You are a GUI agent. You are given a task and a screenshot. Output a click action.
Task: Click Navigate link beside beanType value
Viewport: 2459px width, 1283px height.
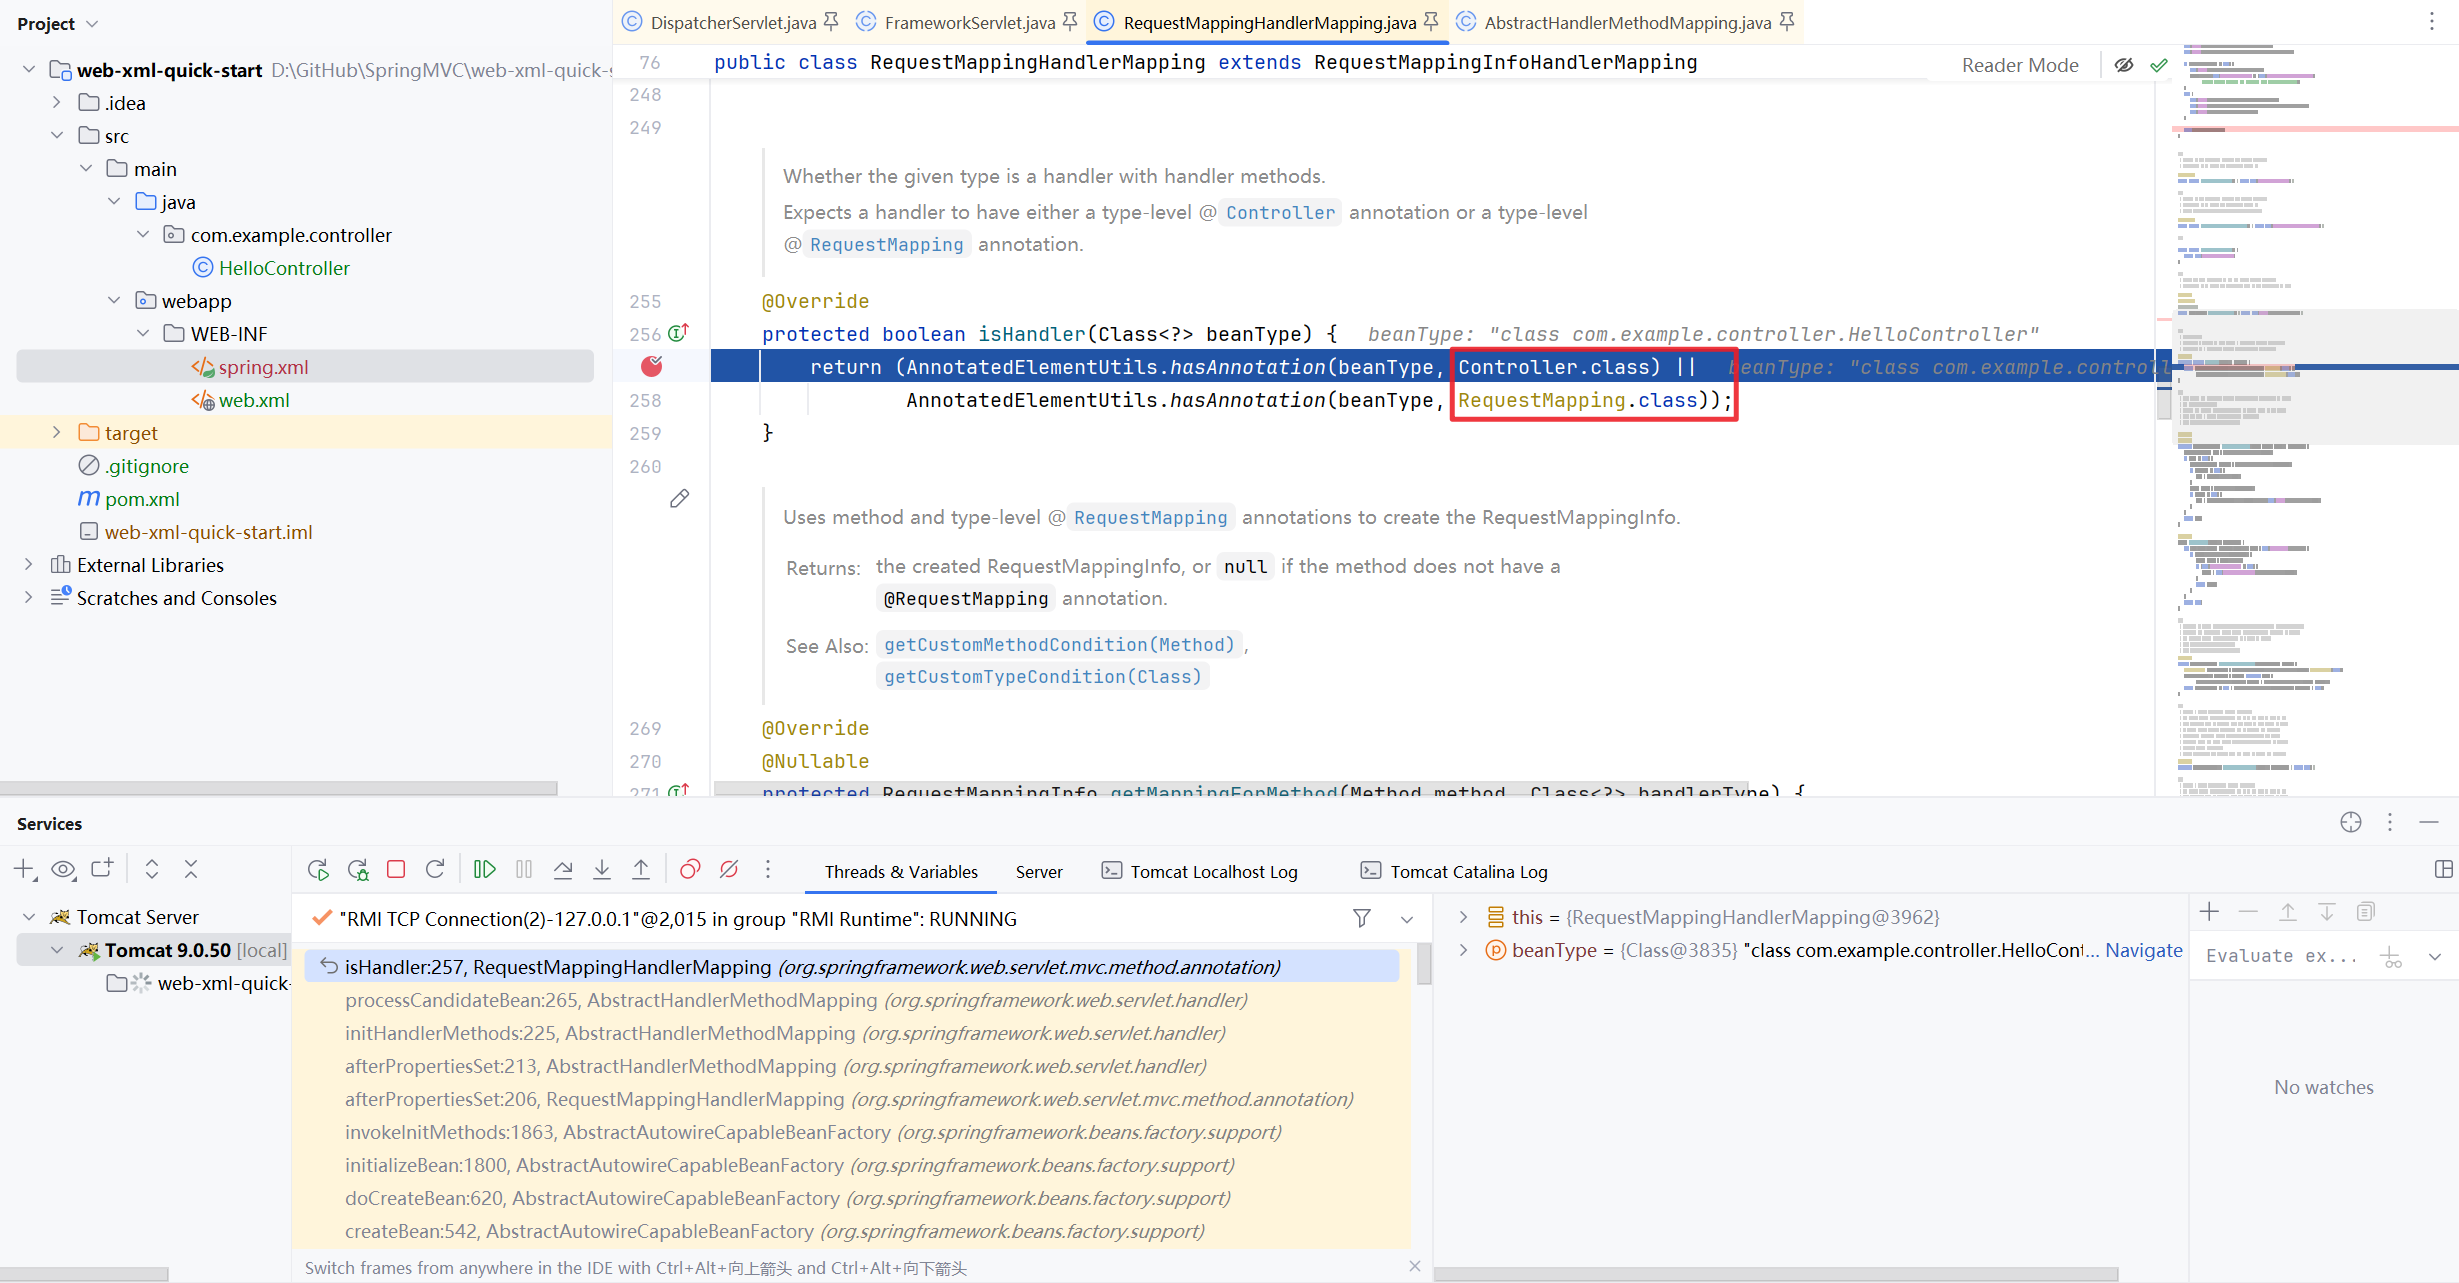tap(2143, 950)
